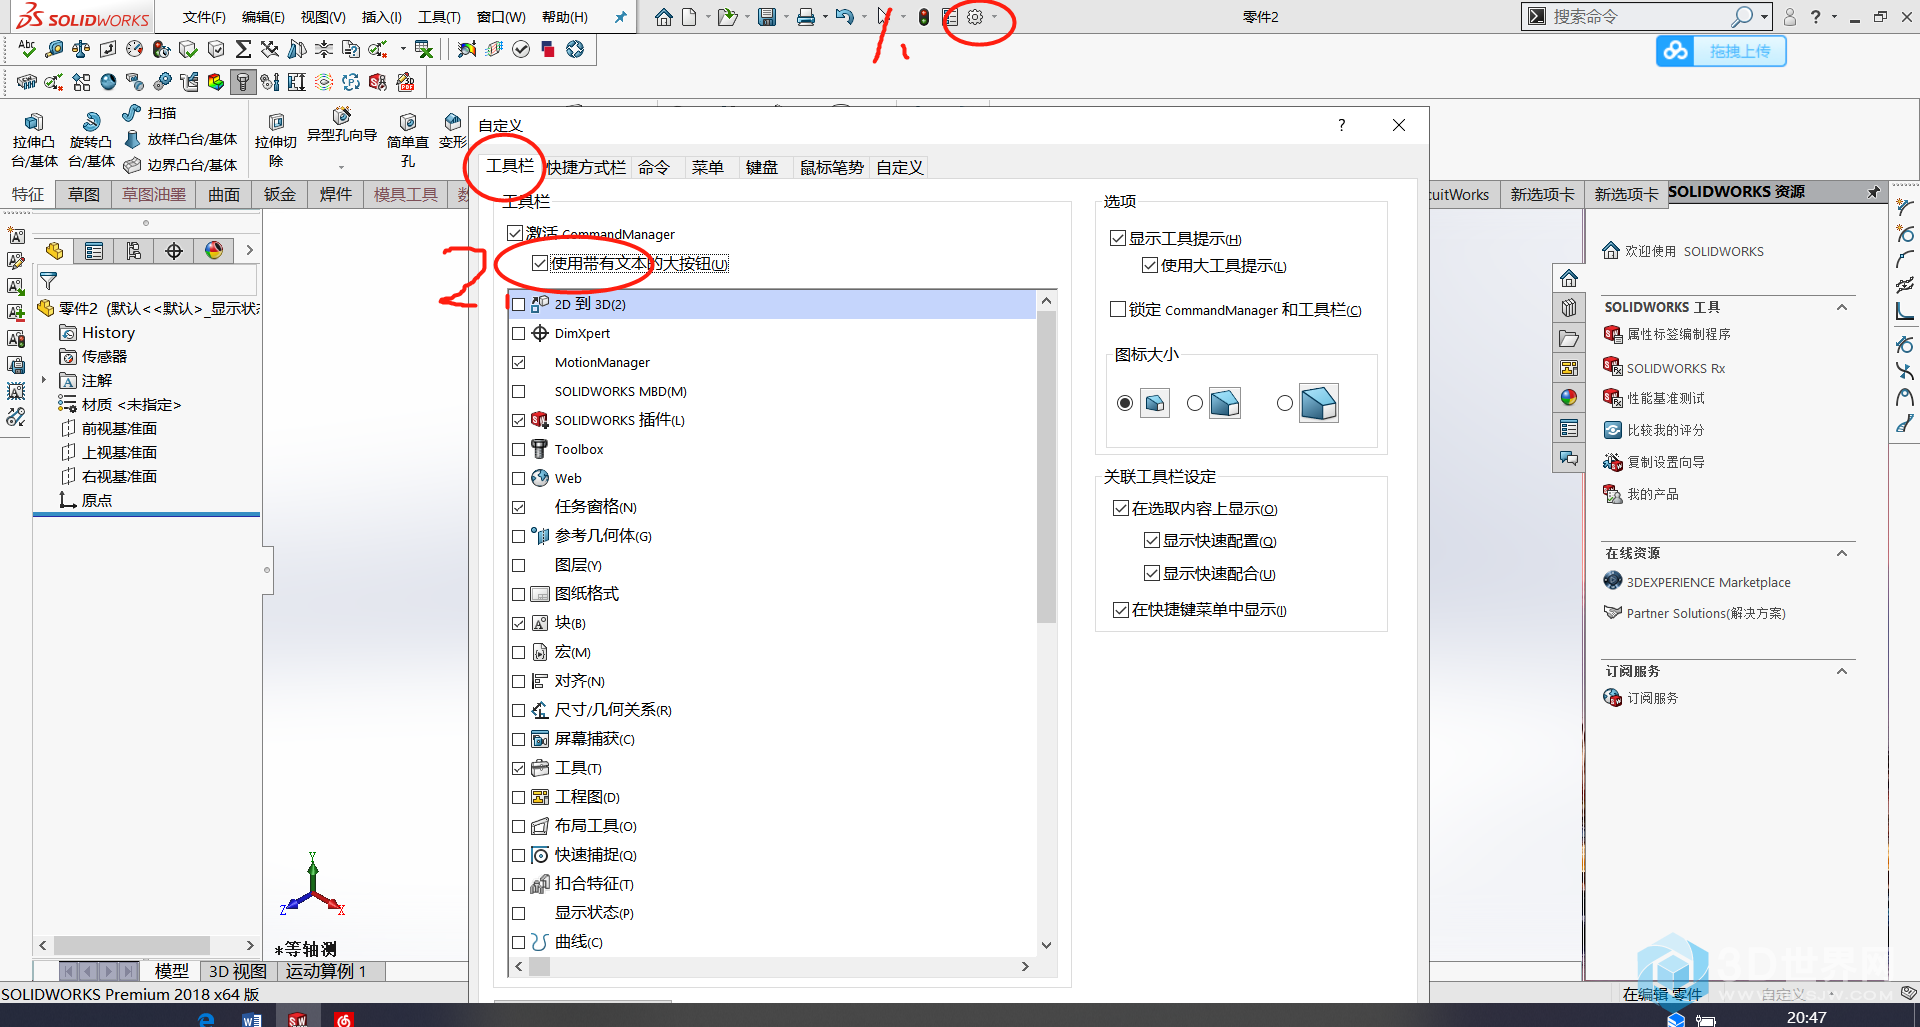Open 复制设置向导 link

click(x=1666, y=462)
